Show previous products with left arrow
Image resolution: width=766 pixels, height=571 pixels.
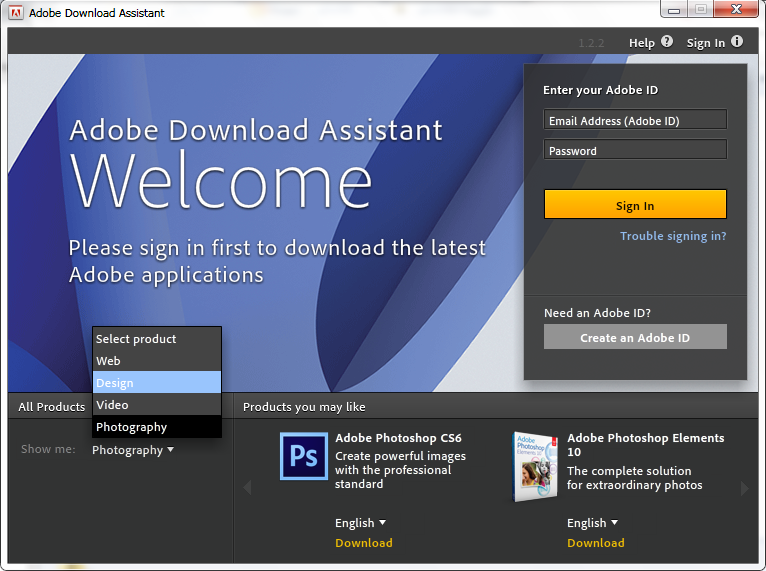click(x=247, y=487)
